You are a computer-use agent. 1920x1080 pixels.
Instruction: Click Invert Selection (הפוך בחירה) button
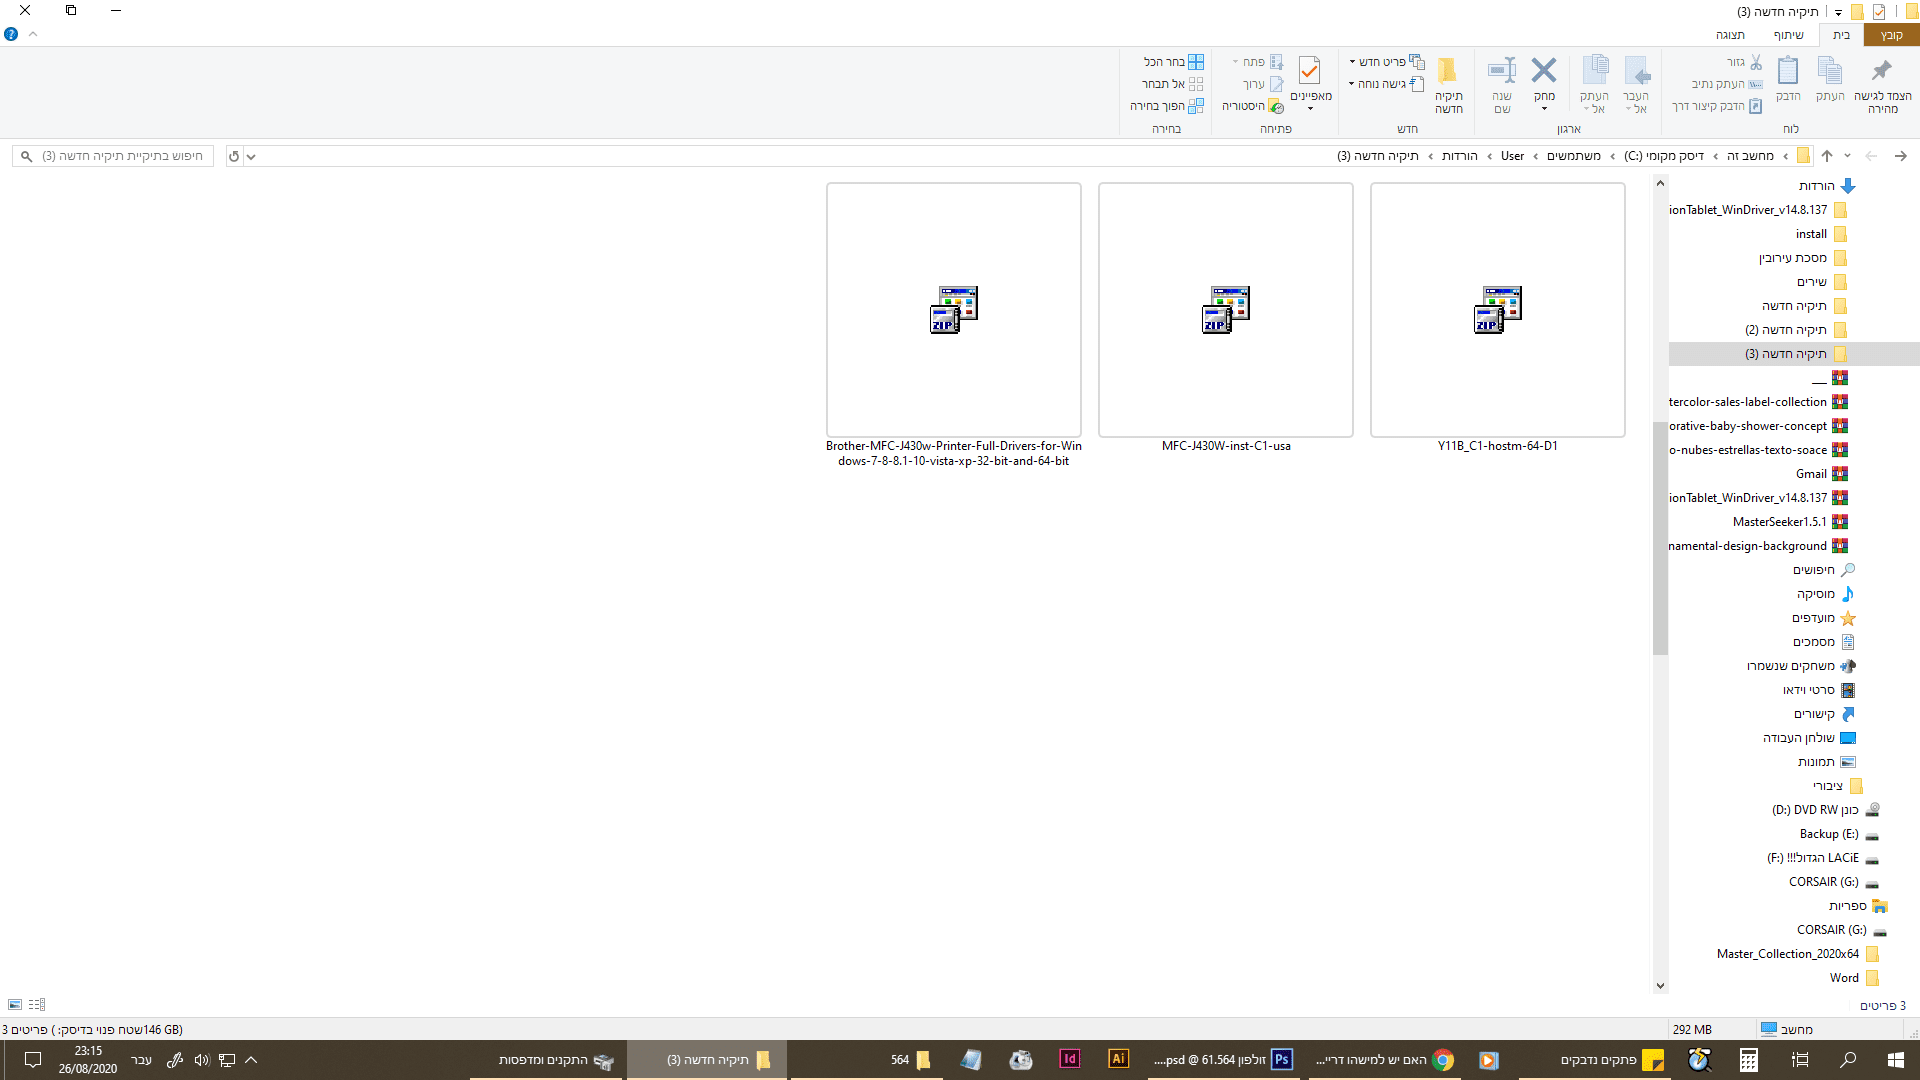(x=1166, y=106)
